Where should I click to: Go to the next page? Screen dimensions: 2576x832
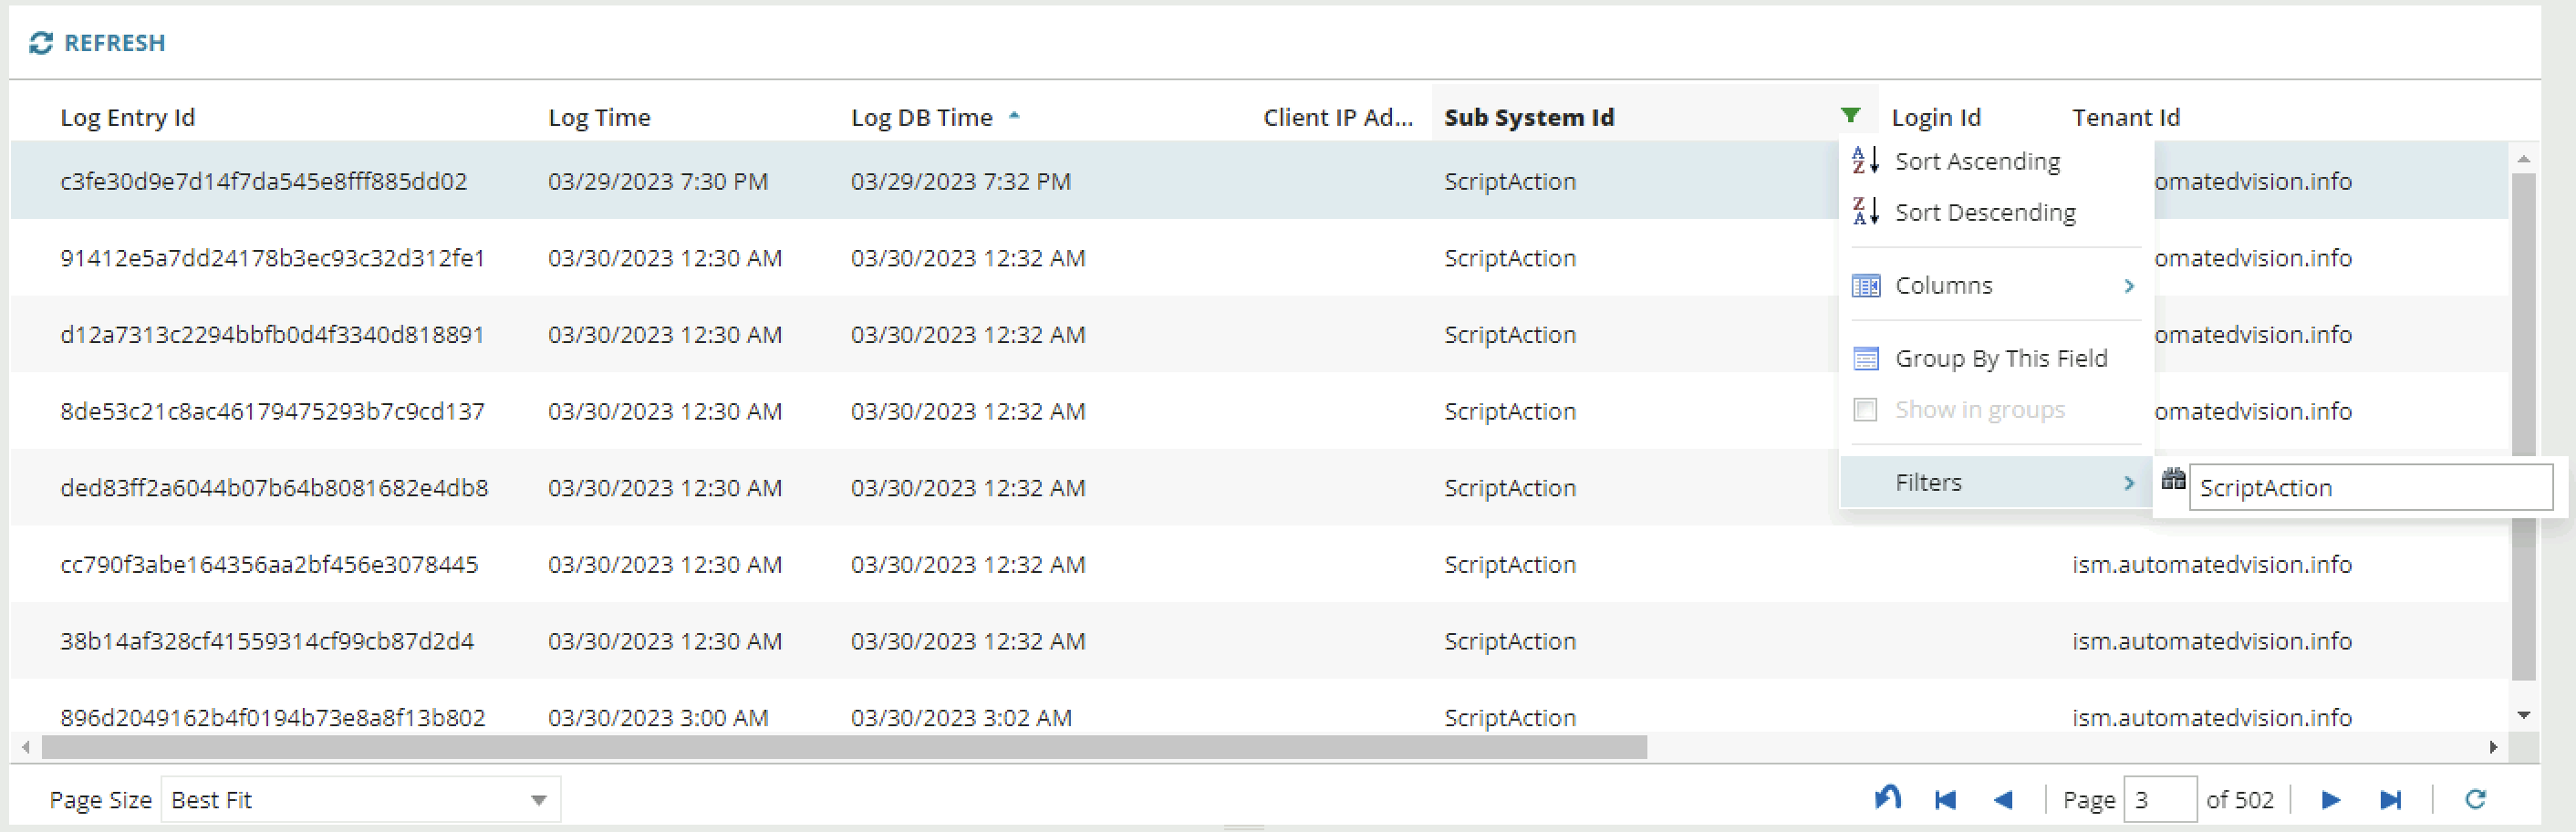(x=2330, y=800)
